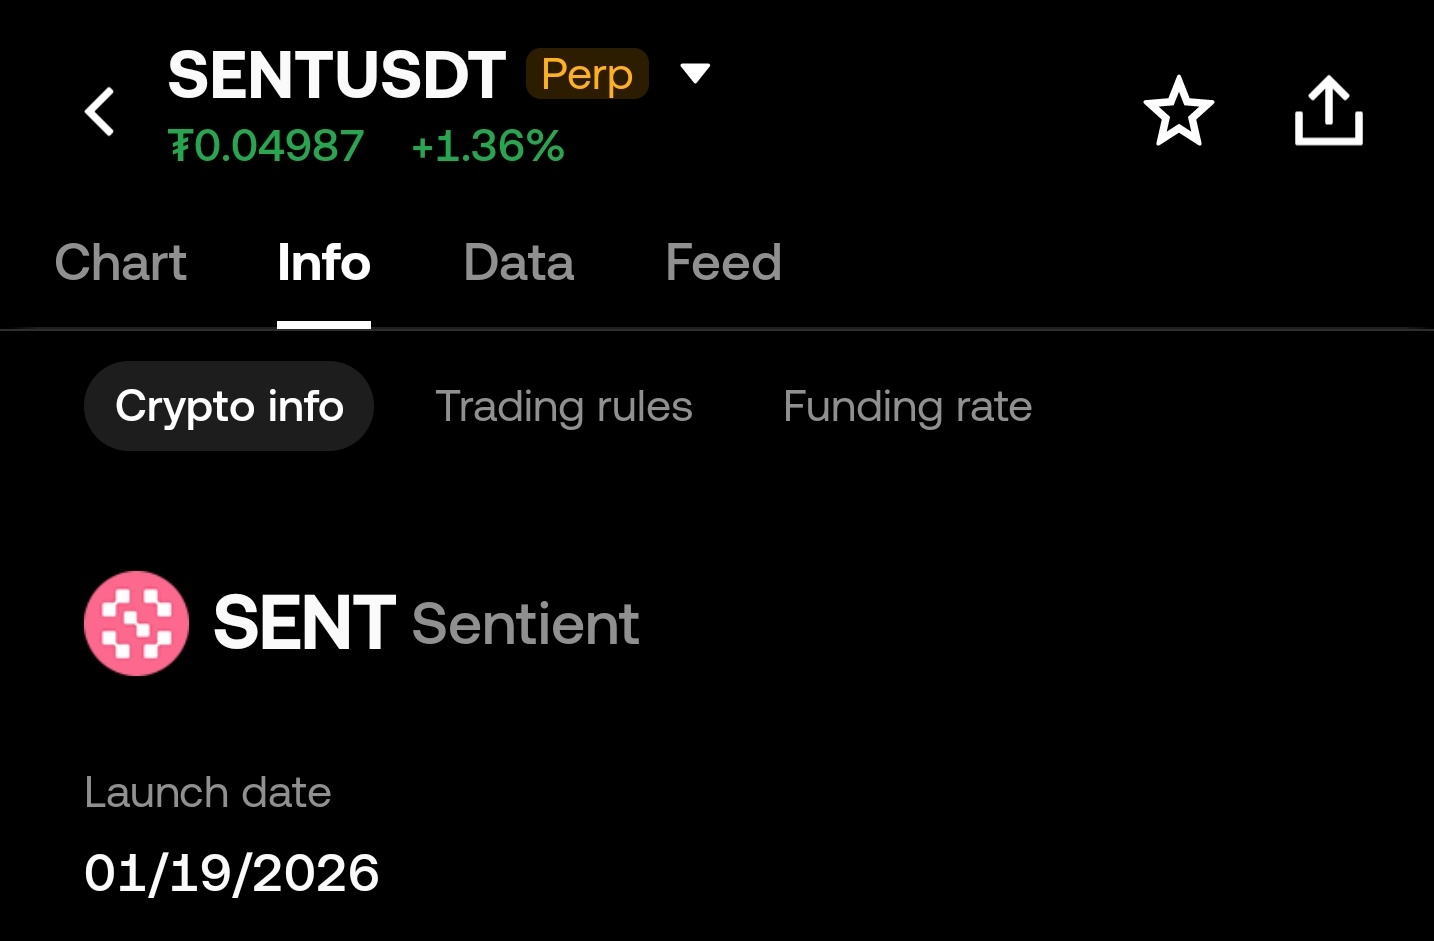1434x941 pixels.
Task: Click the pink Sentient coin logo
Action: [136, 623]
